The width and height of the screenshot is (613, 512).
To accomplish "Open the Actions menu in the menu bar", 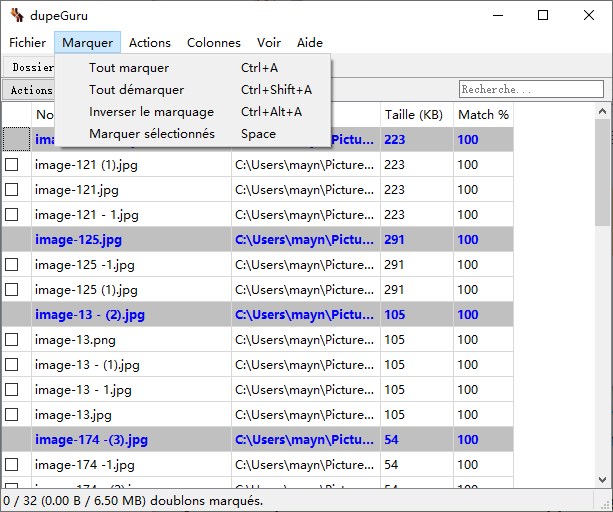I will tap(150, 43).
